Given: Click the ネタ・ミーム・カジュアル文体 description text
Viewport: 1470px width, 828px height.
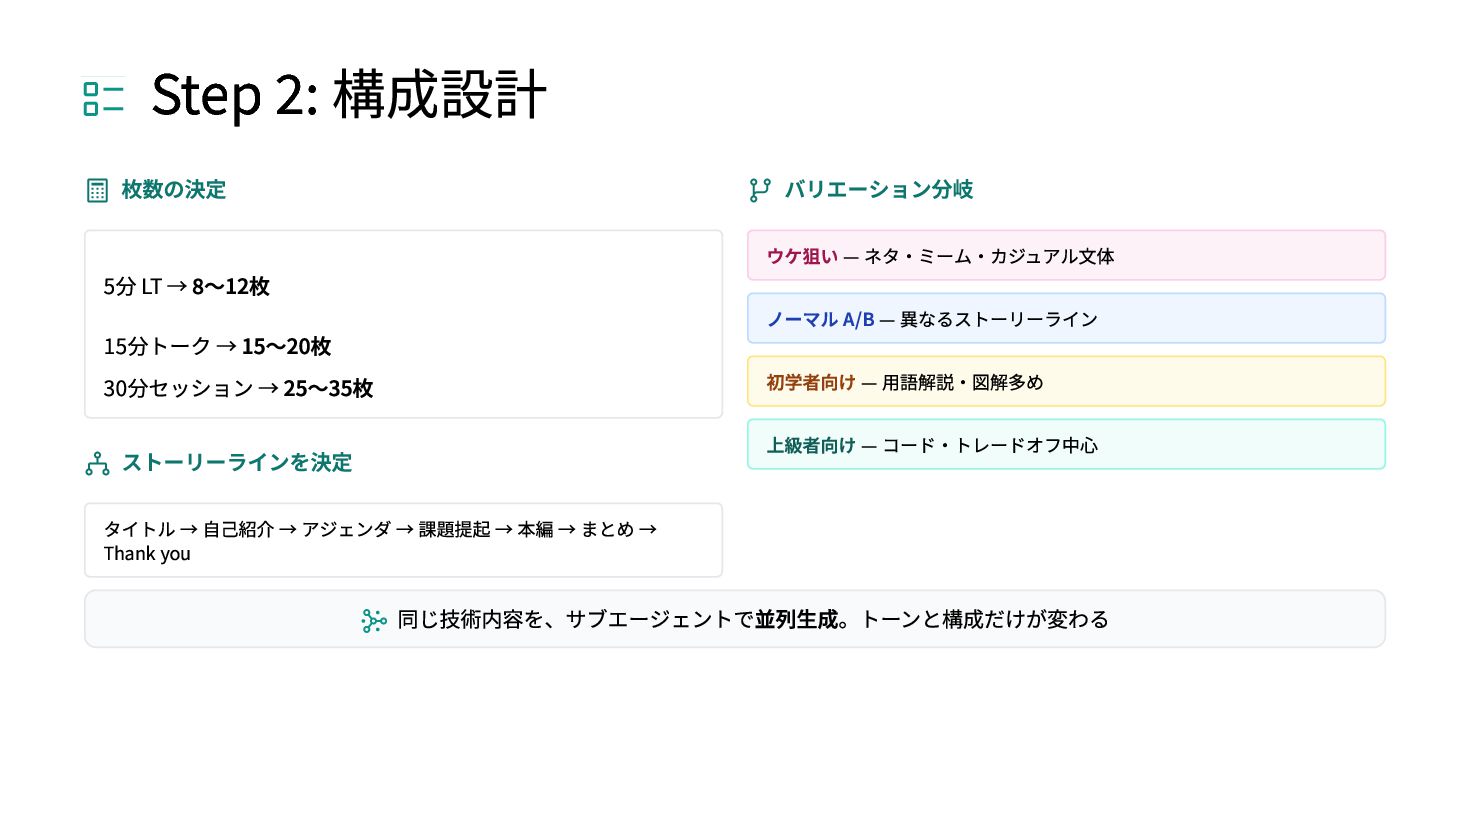Looking at the screenshot, I should 989,257.
